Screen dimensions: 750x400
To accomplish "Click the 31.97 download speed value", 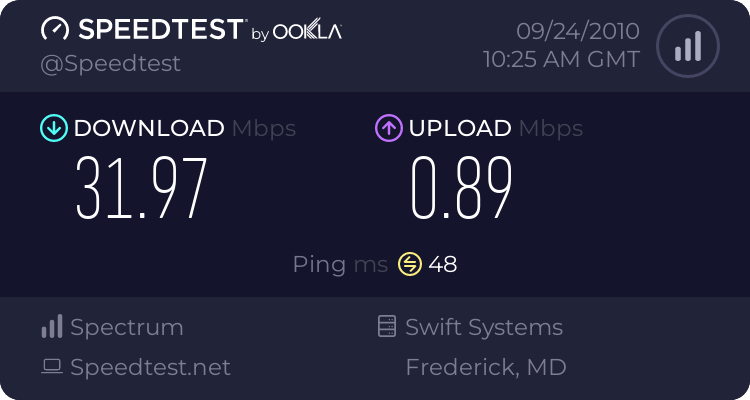I will pyautogui.click(x=142, y=188).
